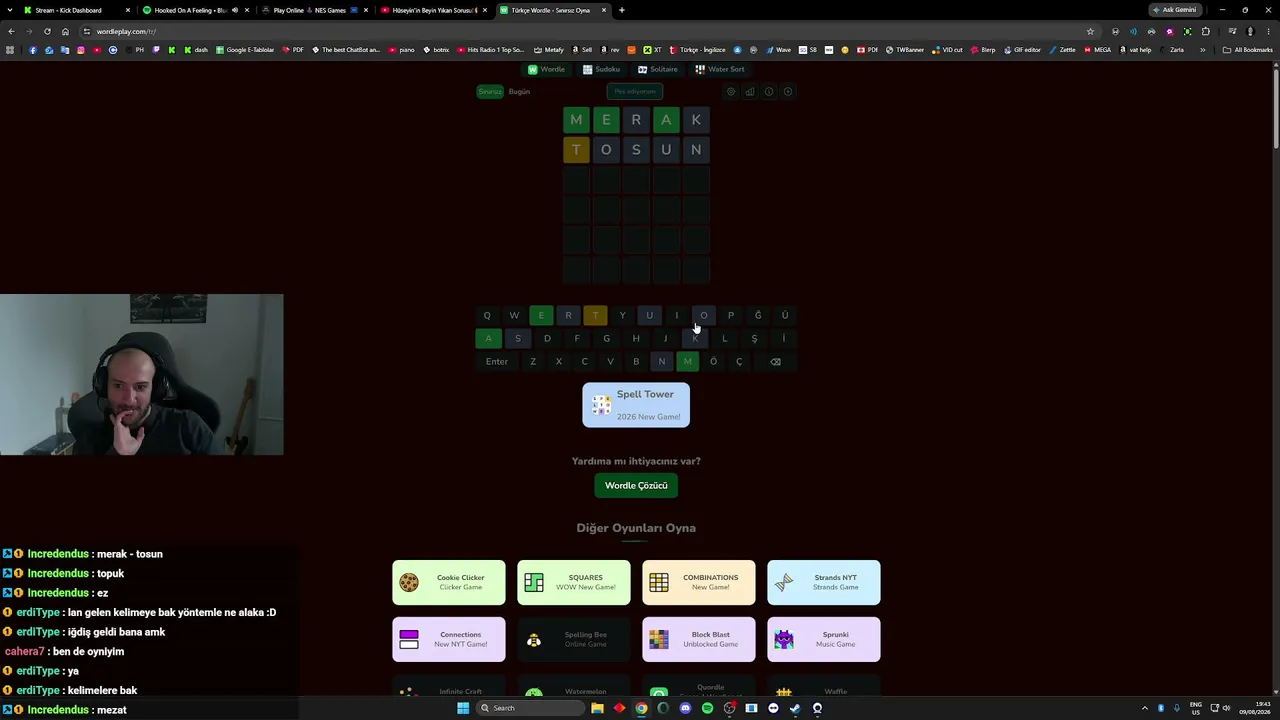The width and height of the screenshot is (1280, 720).
Task: Click the Enter key on game keyboard
Action: (497, 362)
